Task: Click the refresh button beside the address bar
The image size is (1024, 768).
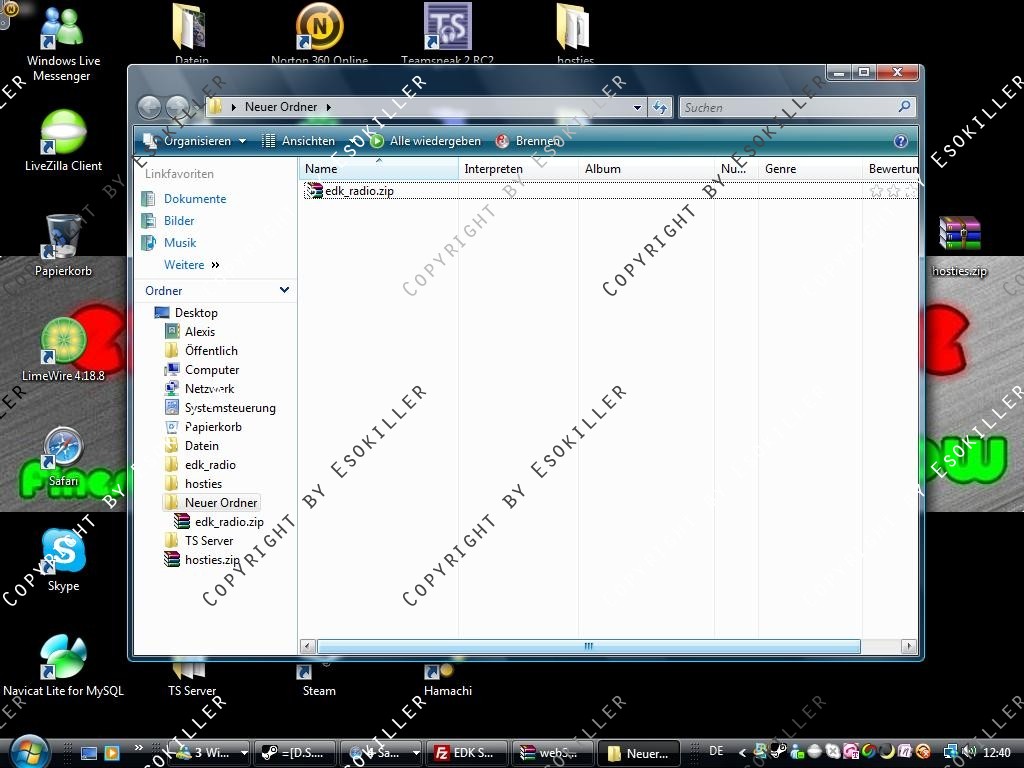Action: [660, 107]
